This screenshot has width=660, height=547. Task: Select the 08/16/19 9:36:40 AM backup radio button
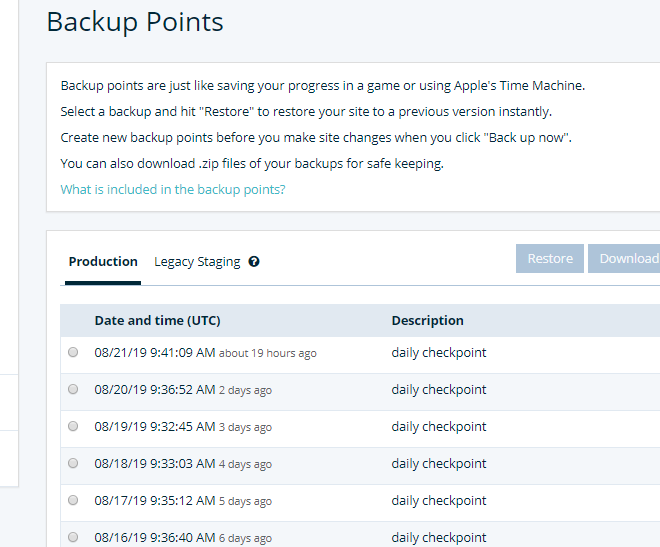73,537
